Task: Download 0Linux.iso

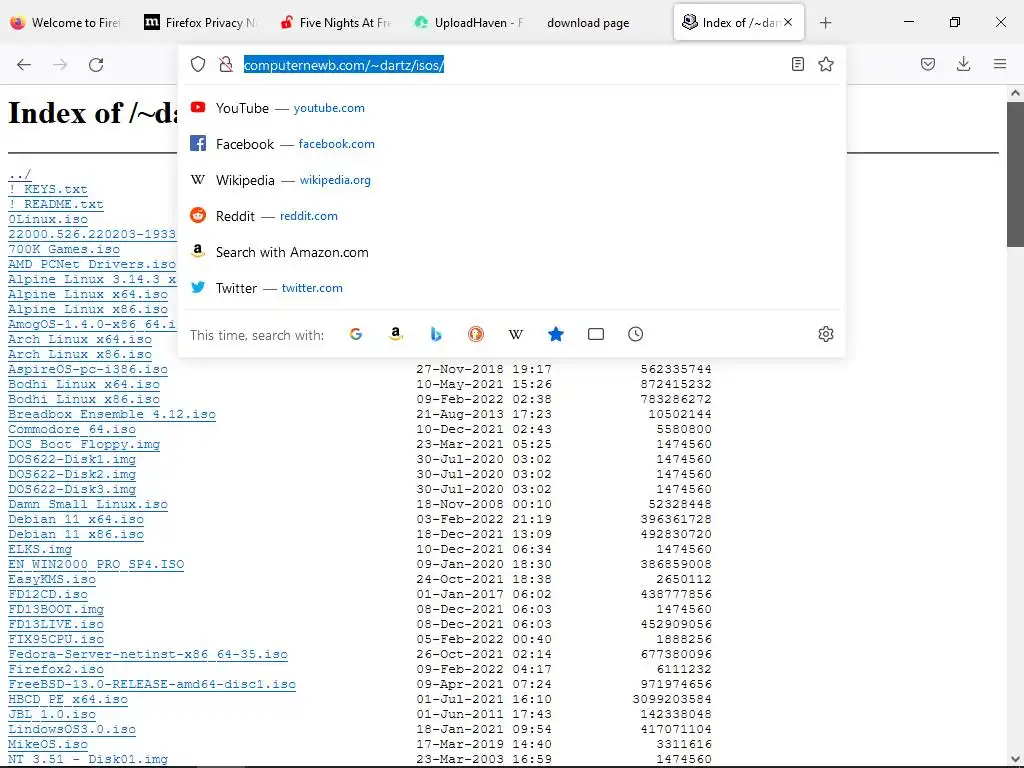Action: (48, 219)
